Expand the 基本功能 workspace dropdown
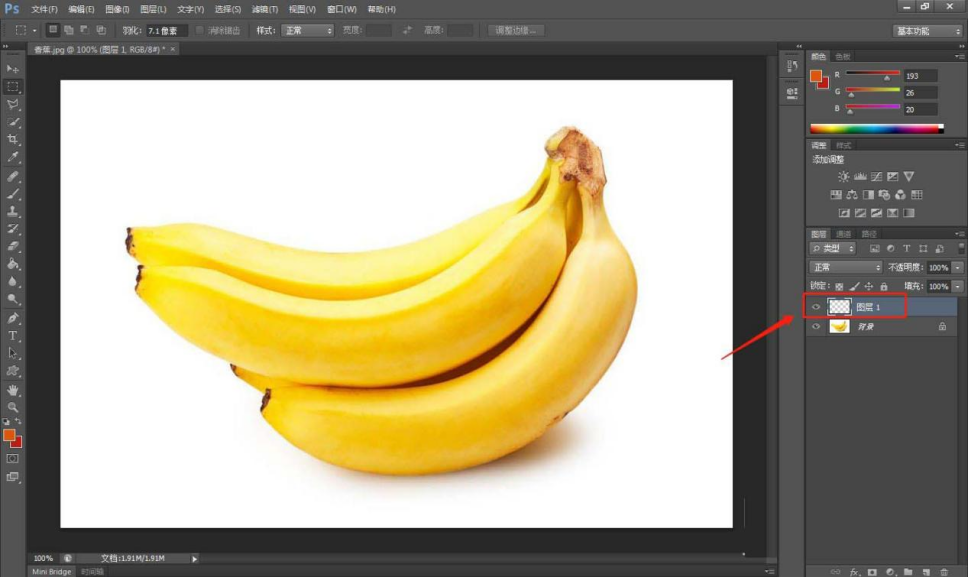 pos(926,31)
